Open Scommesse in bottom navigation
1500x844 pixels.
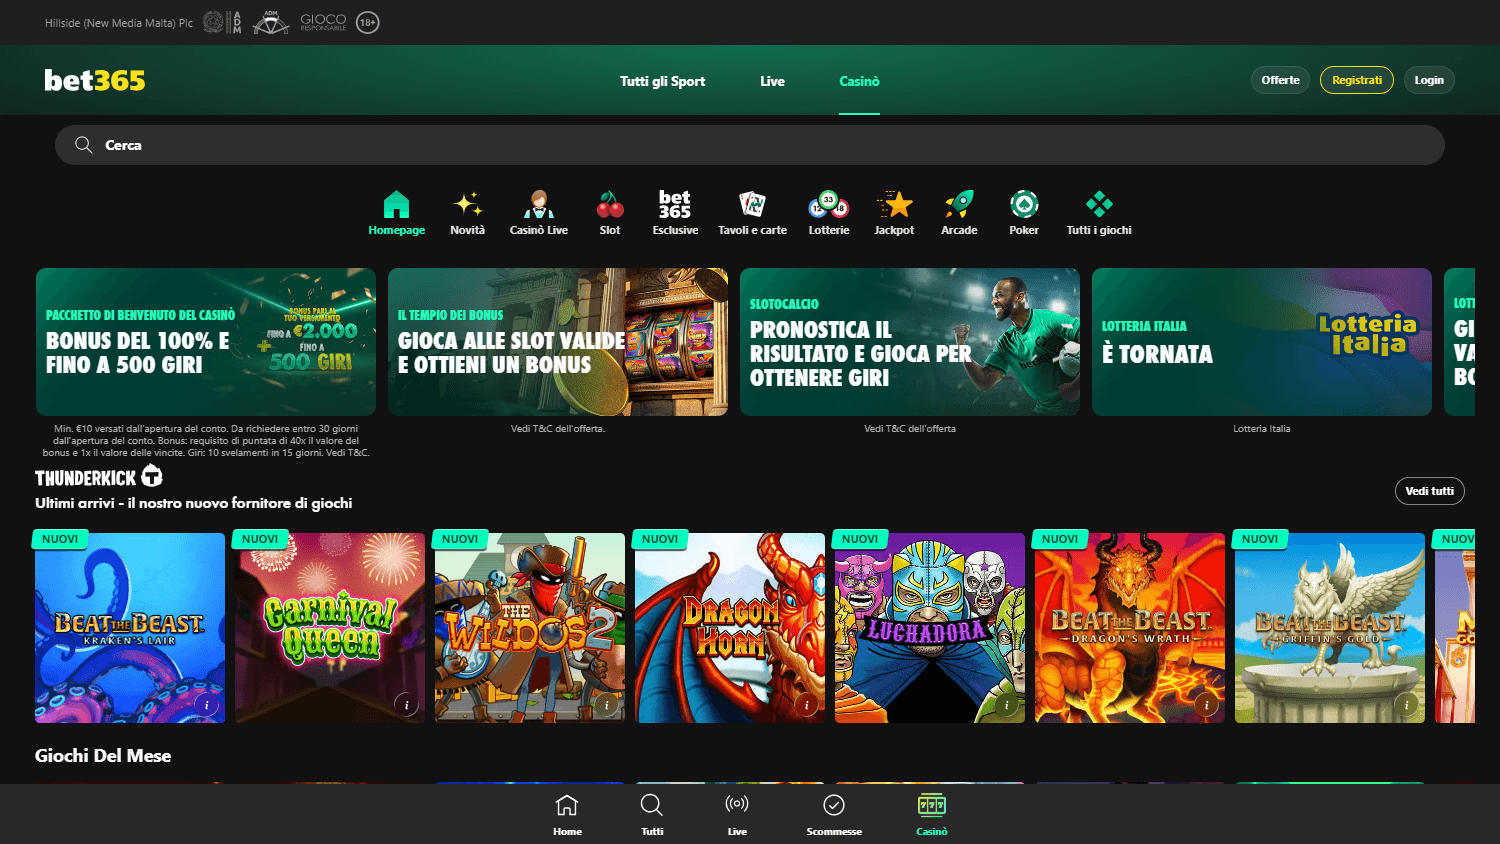click(x=834, y=814)
